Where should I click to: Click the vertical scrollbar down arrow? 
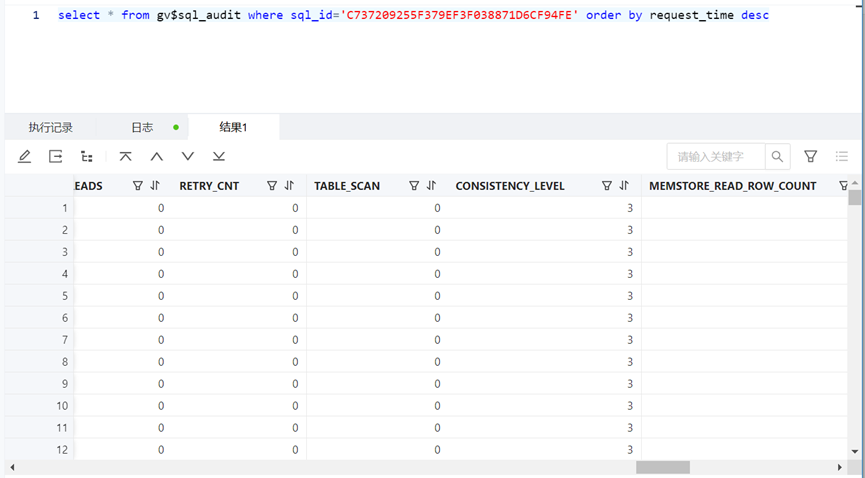[x=855, y=452]
